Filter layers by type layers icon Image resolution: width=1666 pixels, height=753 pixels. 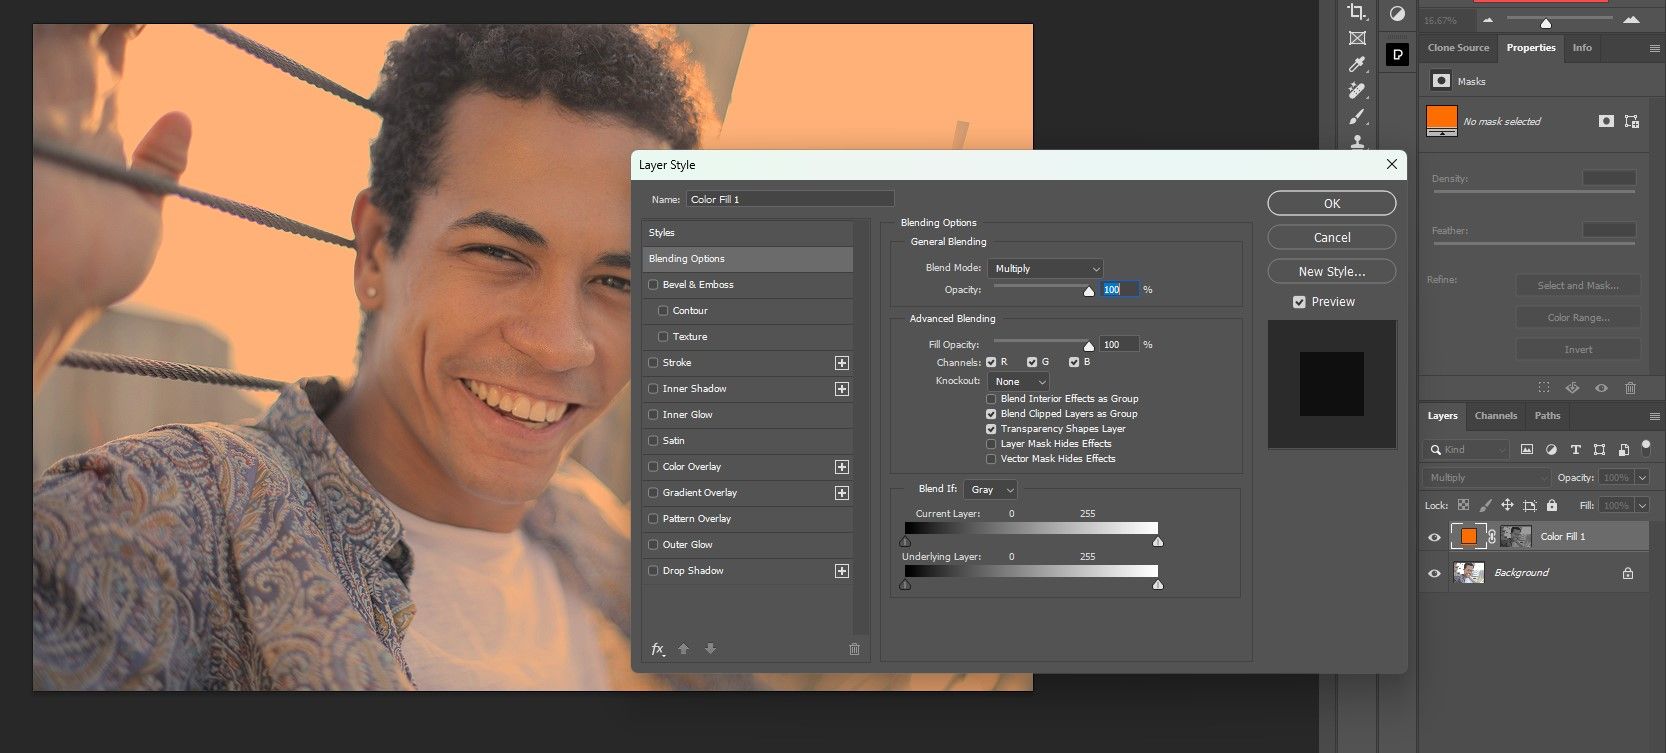pyautogui.click(x=1575, y=450)
